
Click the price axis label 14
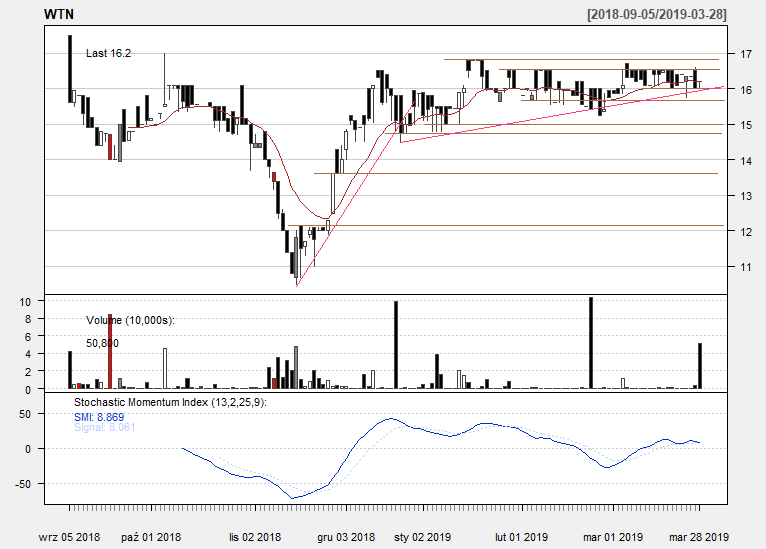click(745, 161)
